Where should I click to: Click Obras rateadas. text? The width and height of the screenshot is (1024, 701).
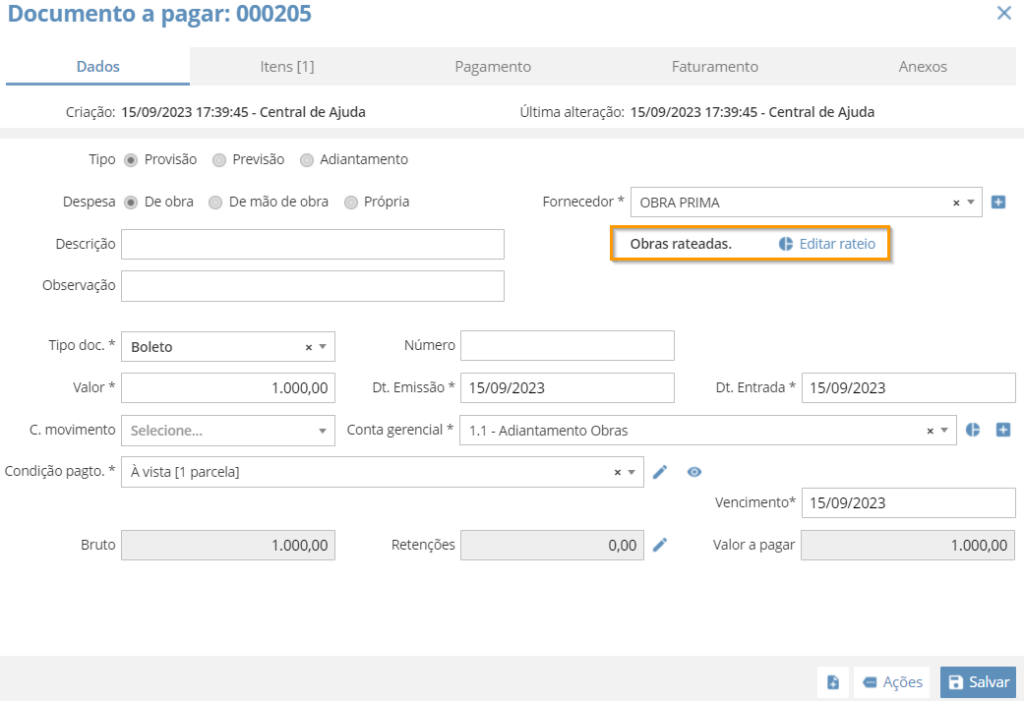click(x=680, y=244)
